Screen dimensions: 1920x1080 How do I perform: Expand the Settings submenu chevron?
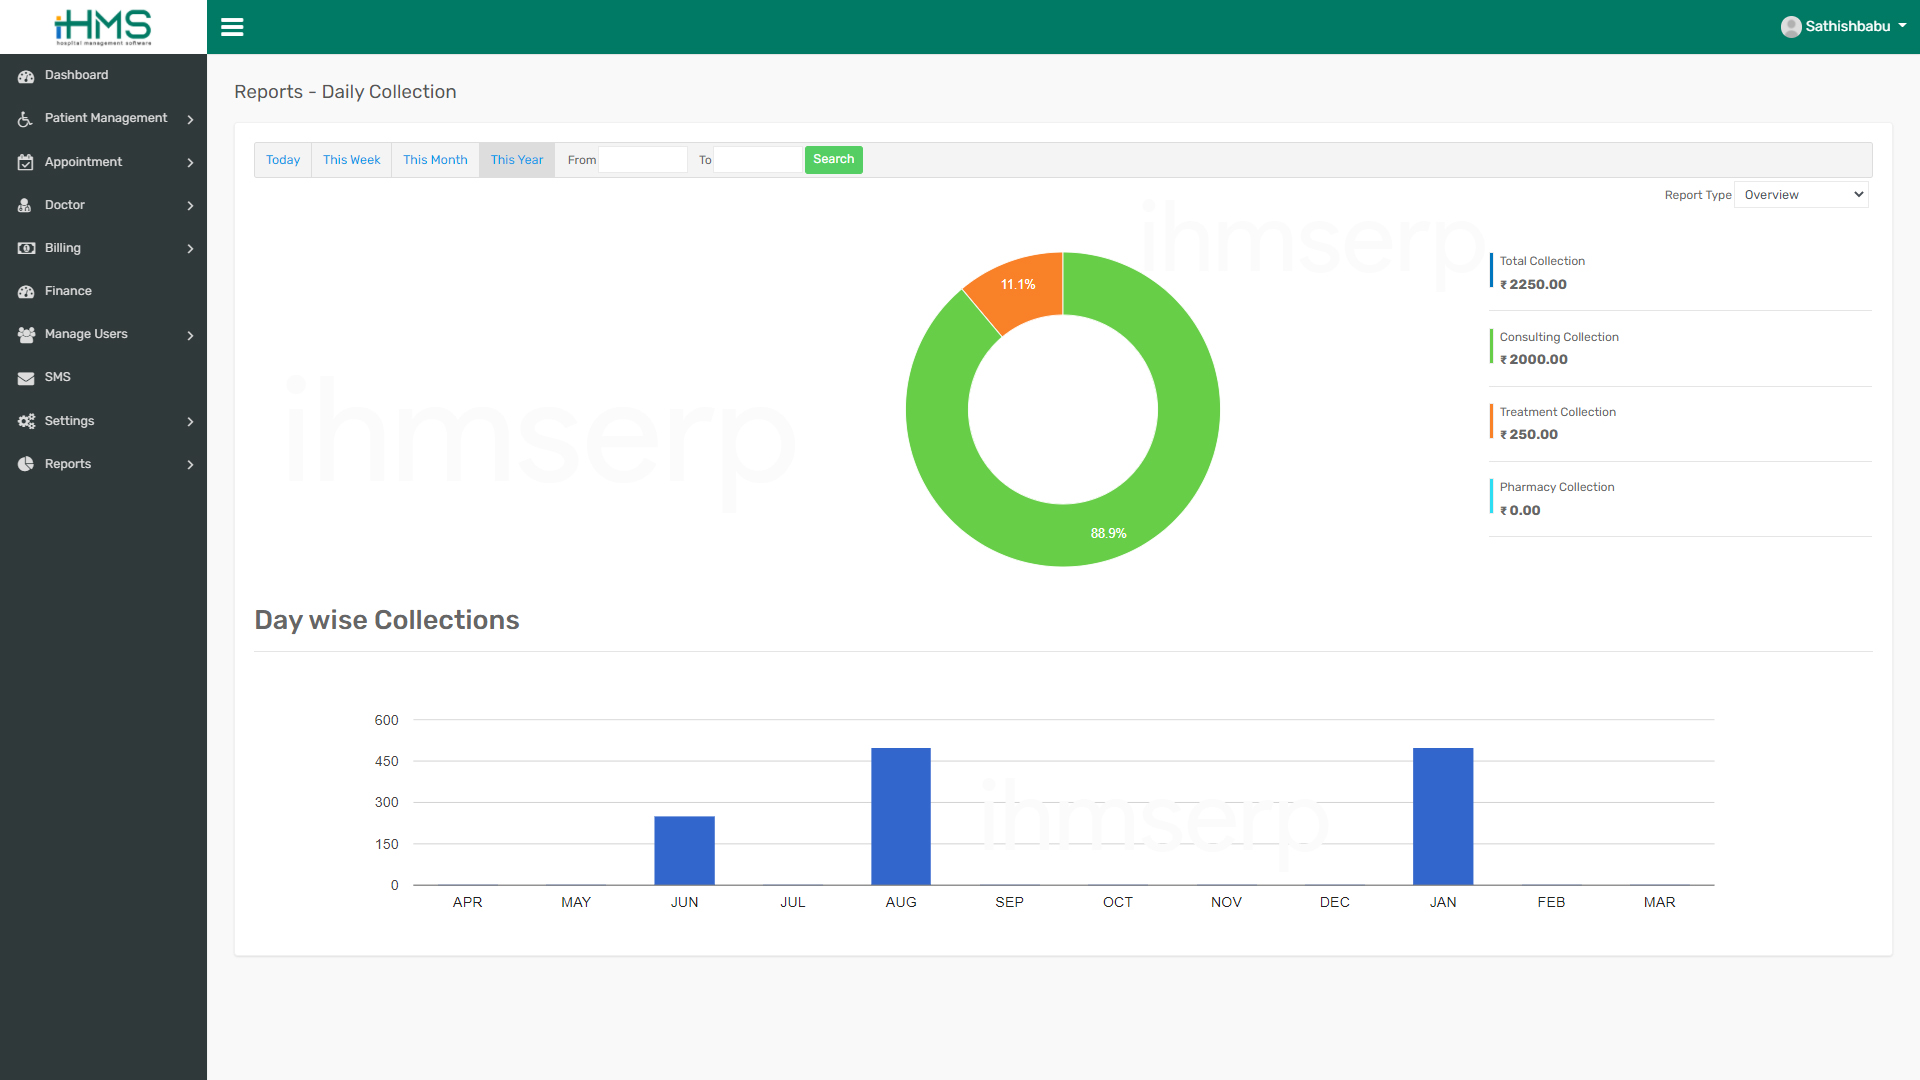pos(190,421)
